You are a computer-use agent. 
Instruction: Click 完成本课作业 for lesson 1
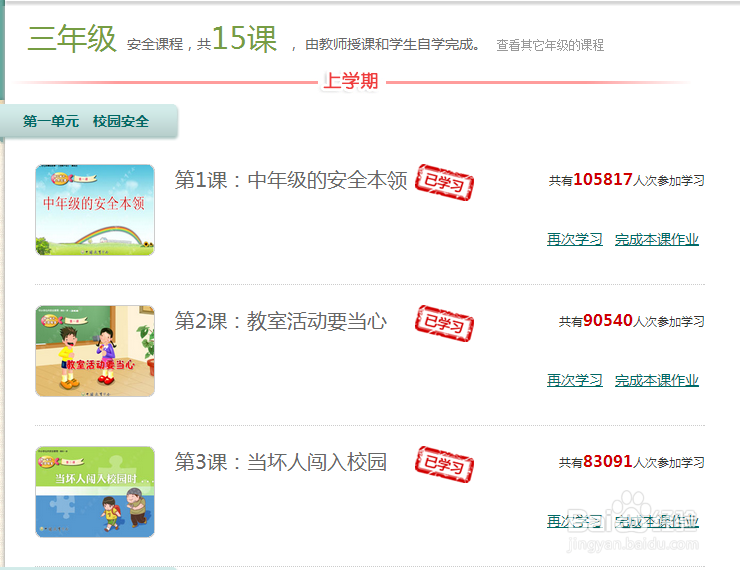656,239
